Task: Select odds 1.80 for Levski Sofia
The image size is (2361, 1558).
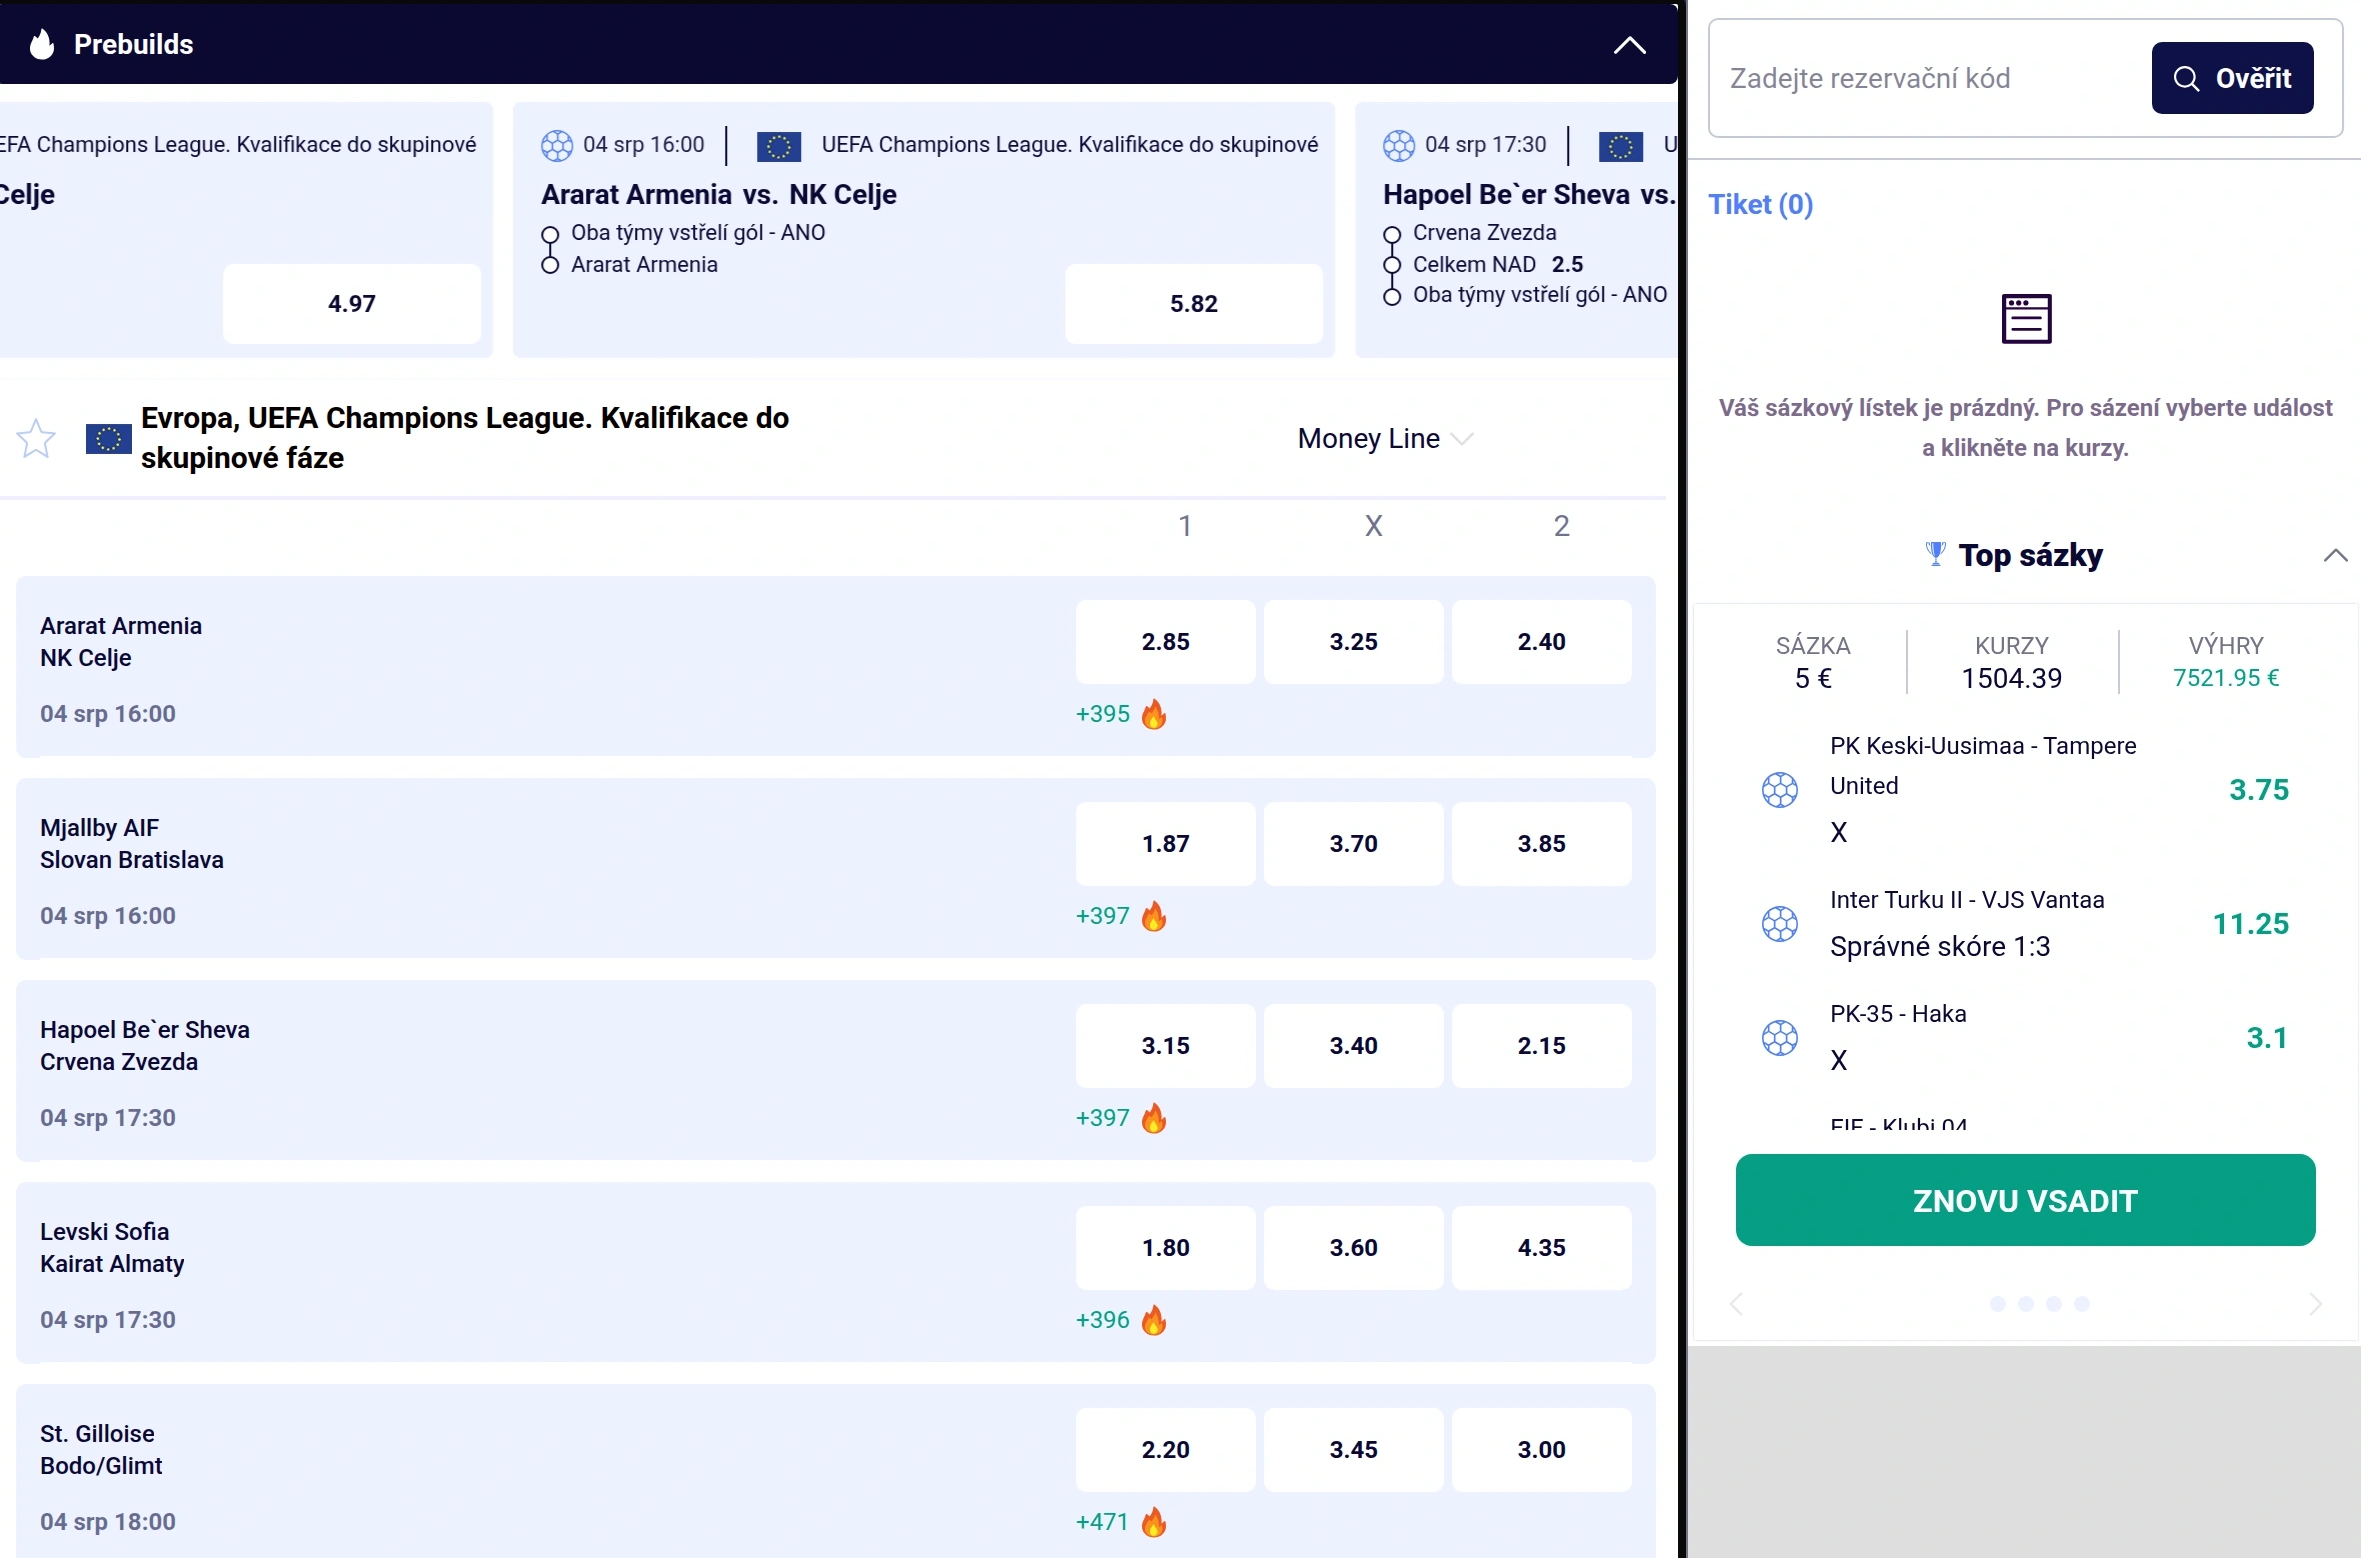Action: 1165,1248
